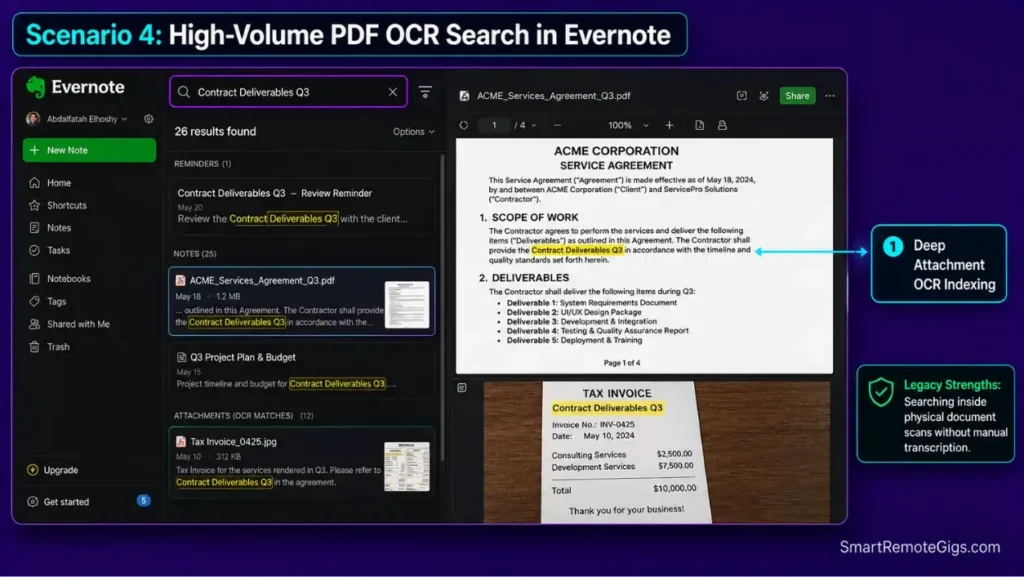Click the results list scrollbar
Viewport: 1024px width, 577px height.
[x=443, y=307]
